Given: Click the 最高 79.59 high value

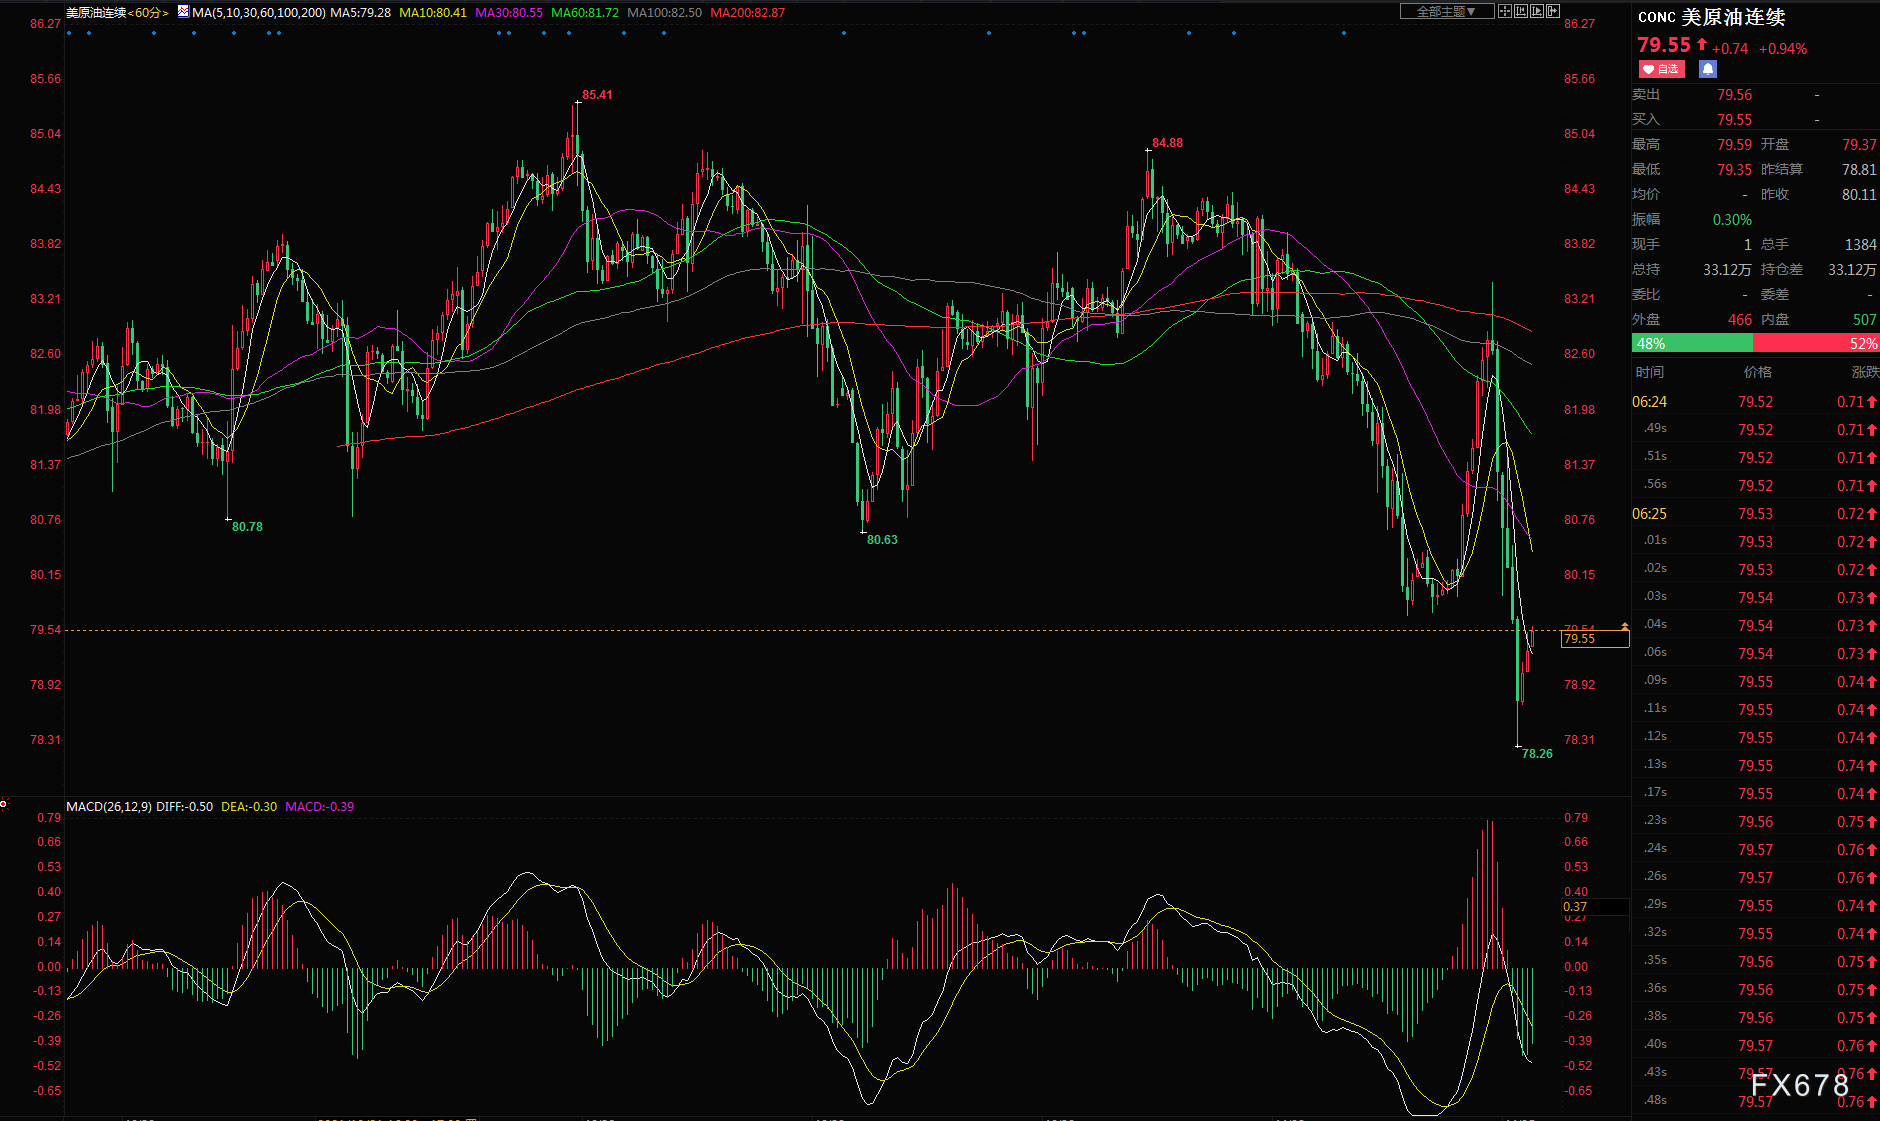Looking at the screenshot, I should 1734,145.
